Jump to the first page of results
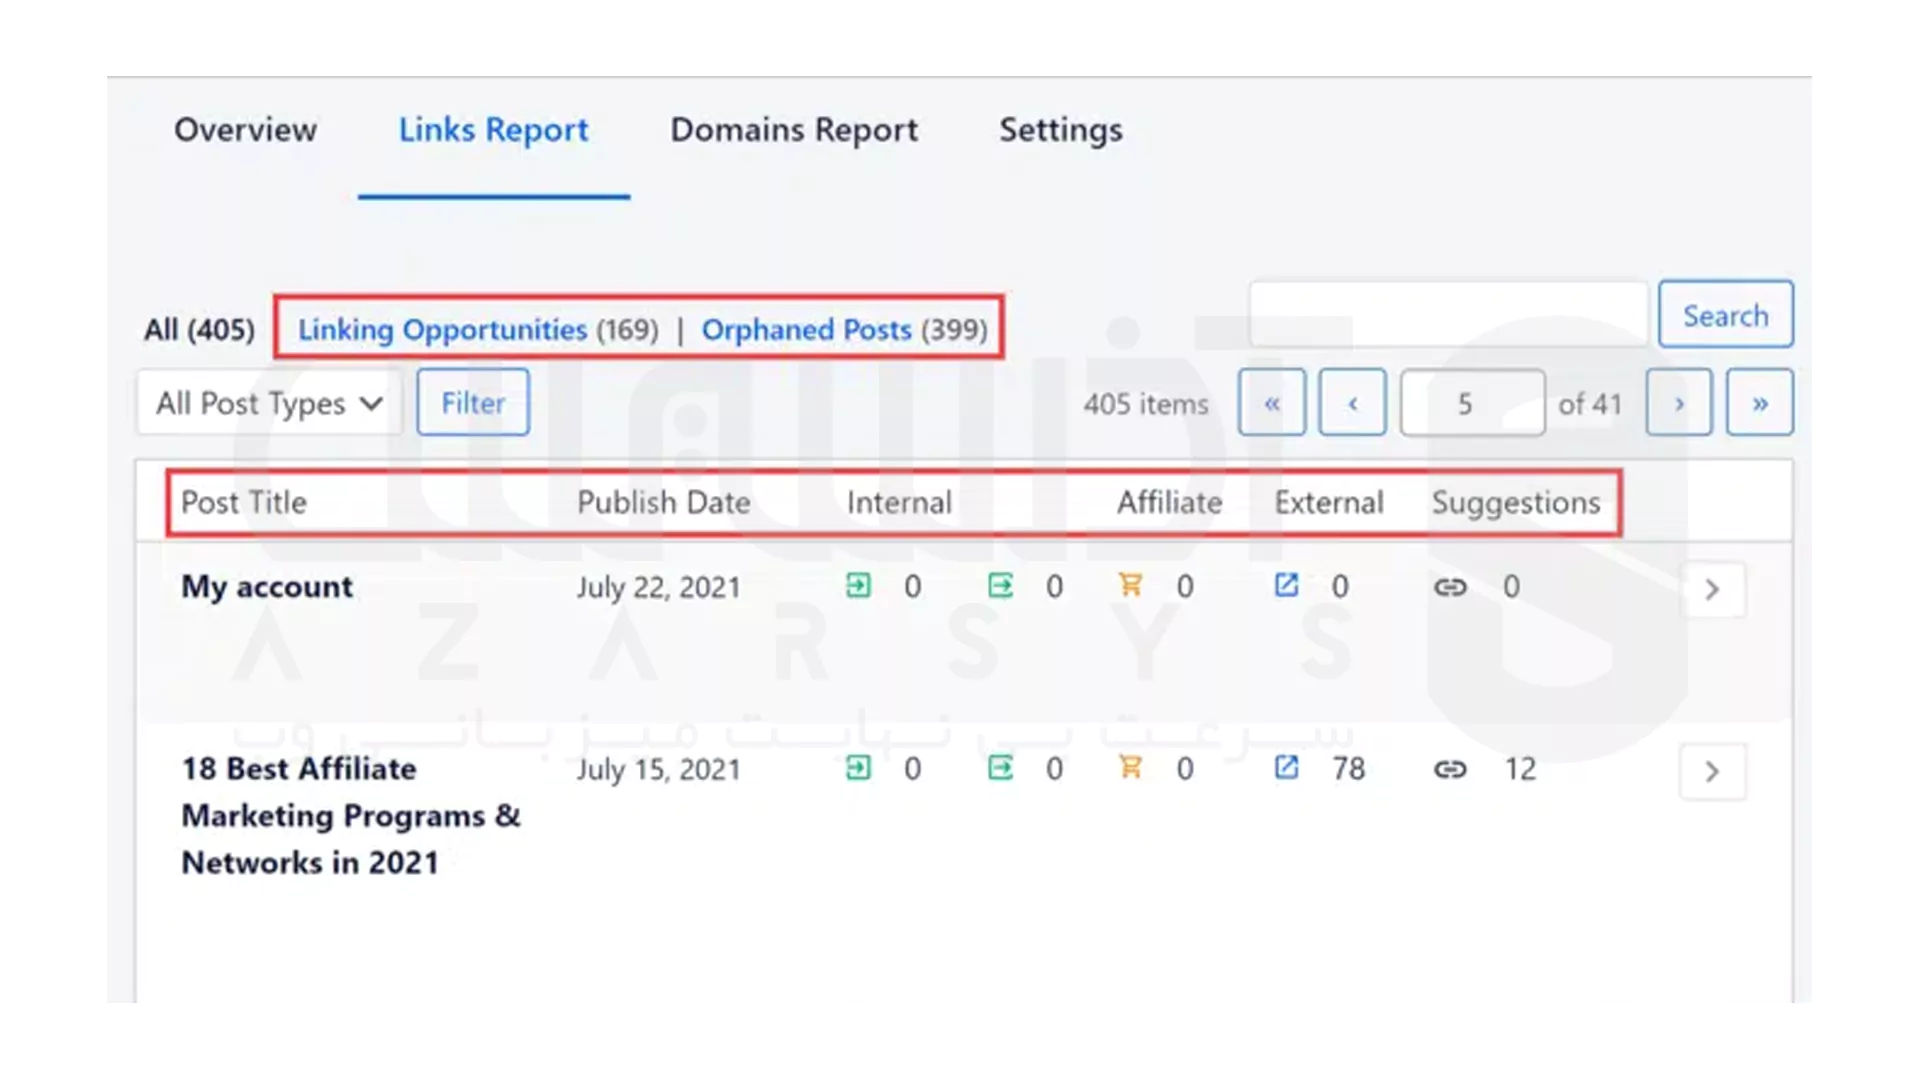Screen dimensions: 1920x1080 1271,403
